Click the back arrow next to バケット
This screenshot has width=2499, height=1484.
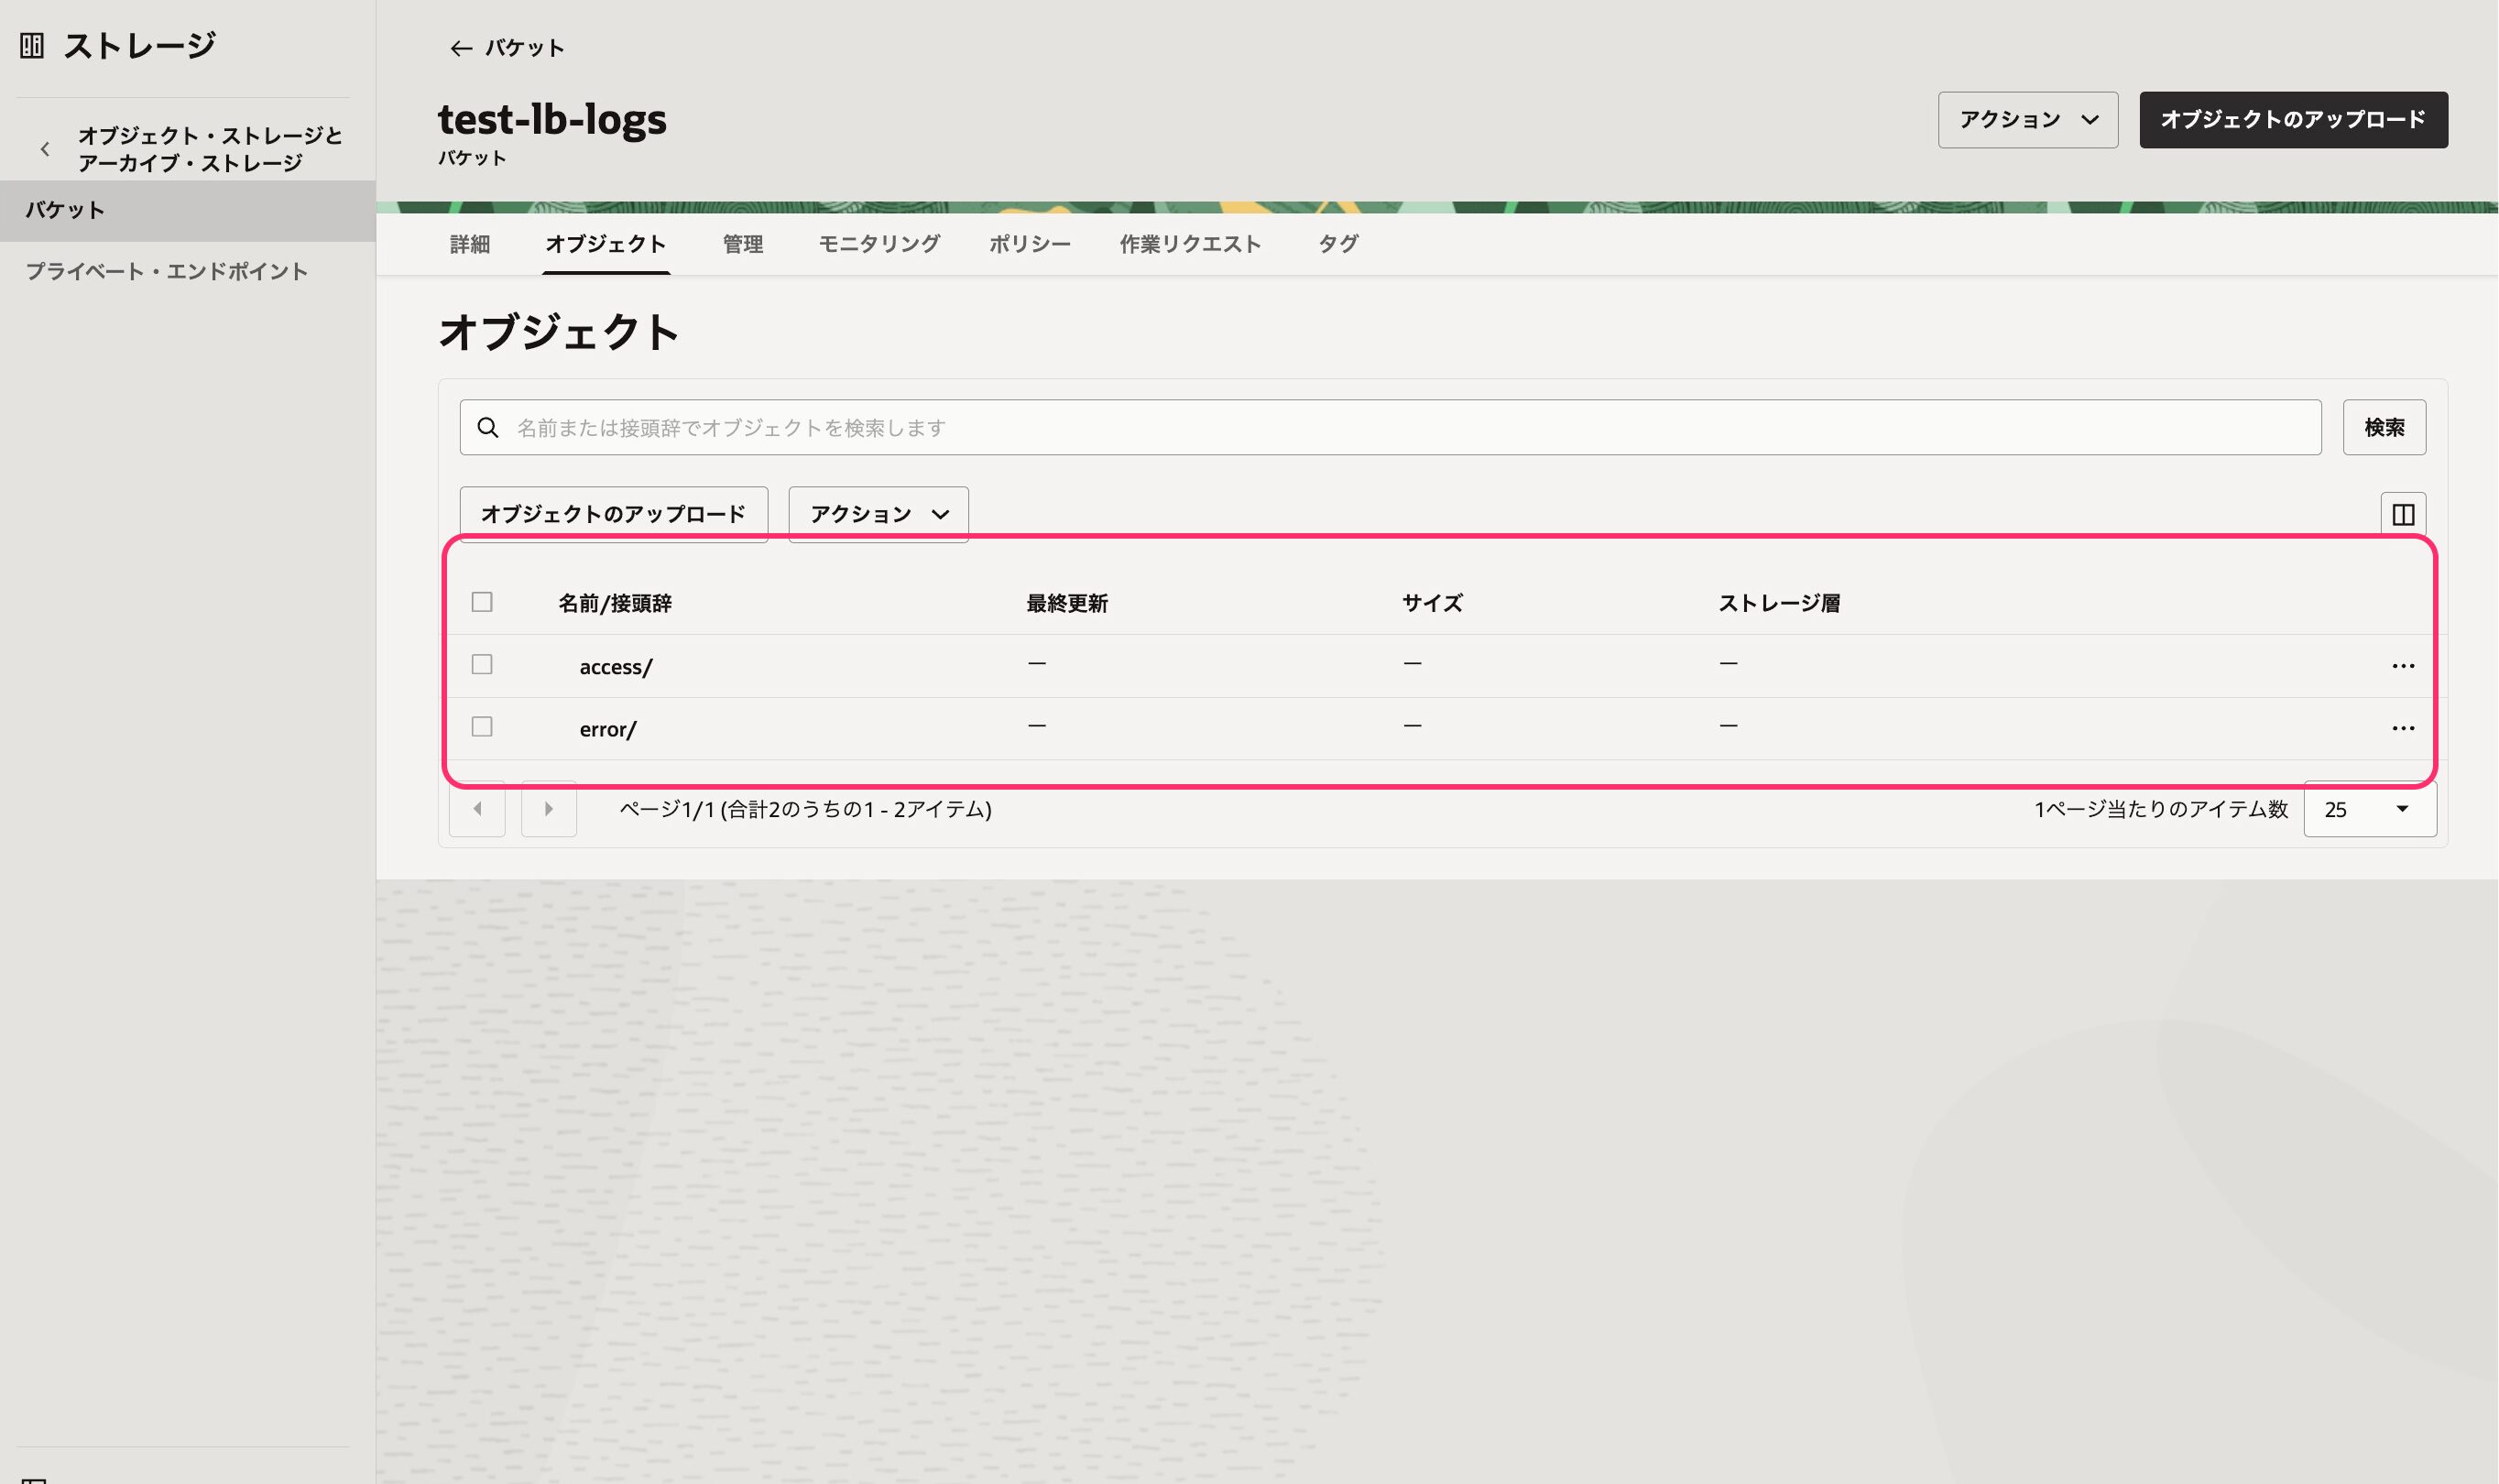pos(460,47)
